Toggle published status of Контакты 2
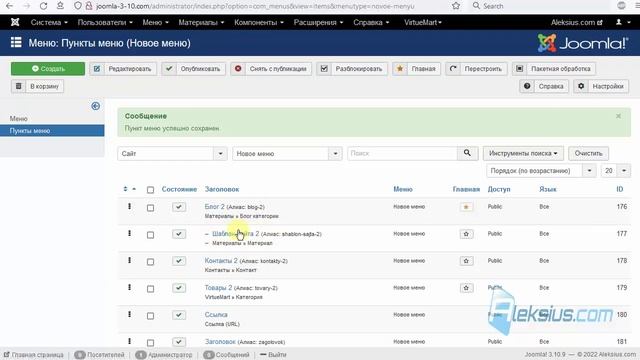 pos(179,261)
